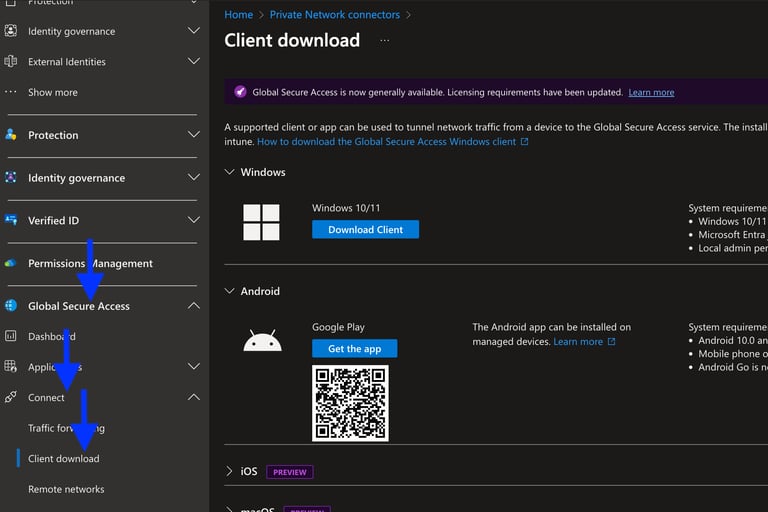Click the upper Identity governance sidebar icon

(x=10, y=30)
